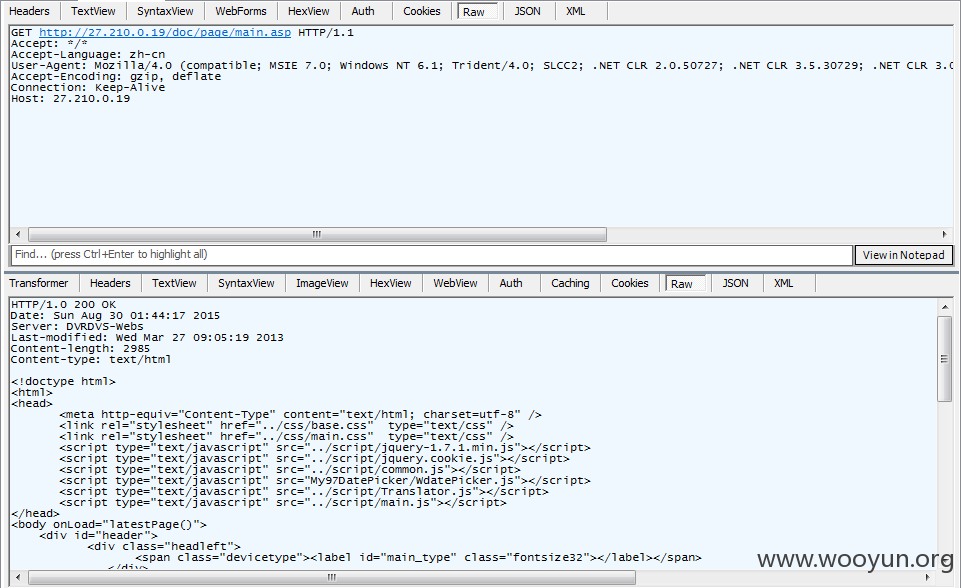
Task: Click the jquery-1.7.1.min.js script line
Action: point(325,448)
